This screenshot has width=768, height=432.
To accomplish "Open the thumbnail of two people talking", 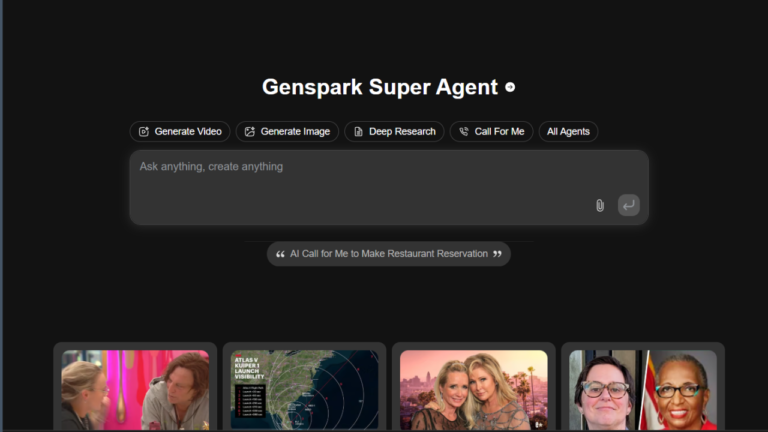I will click(x=135, y=390).
